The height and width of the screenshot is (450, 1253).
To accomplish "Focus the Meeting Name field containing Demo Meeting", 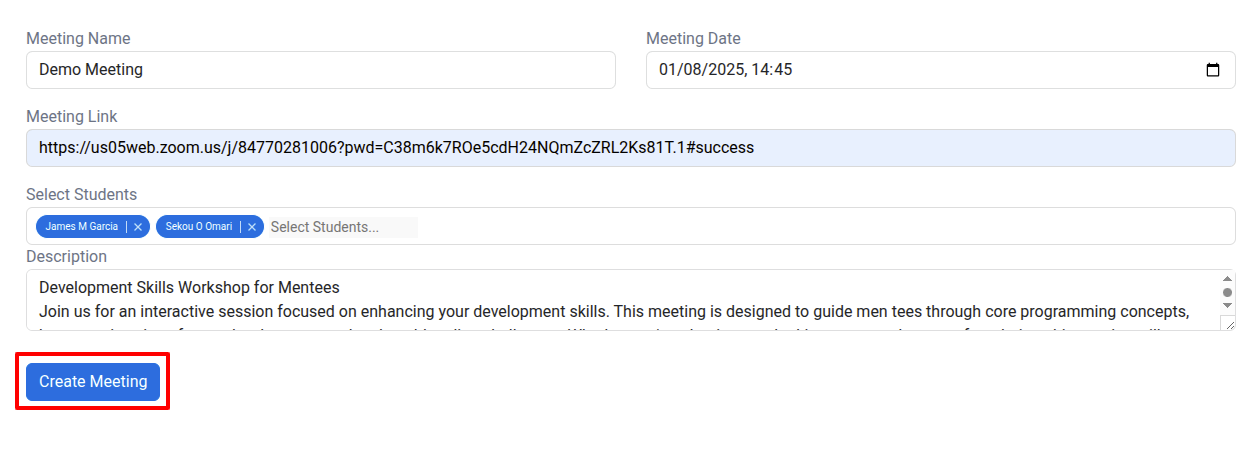I will [321, 70].
